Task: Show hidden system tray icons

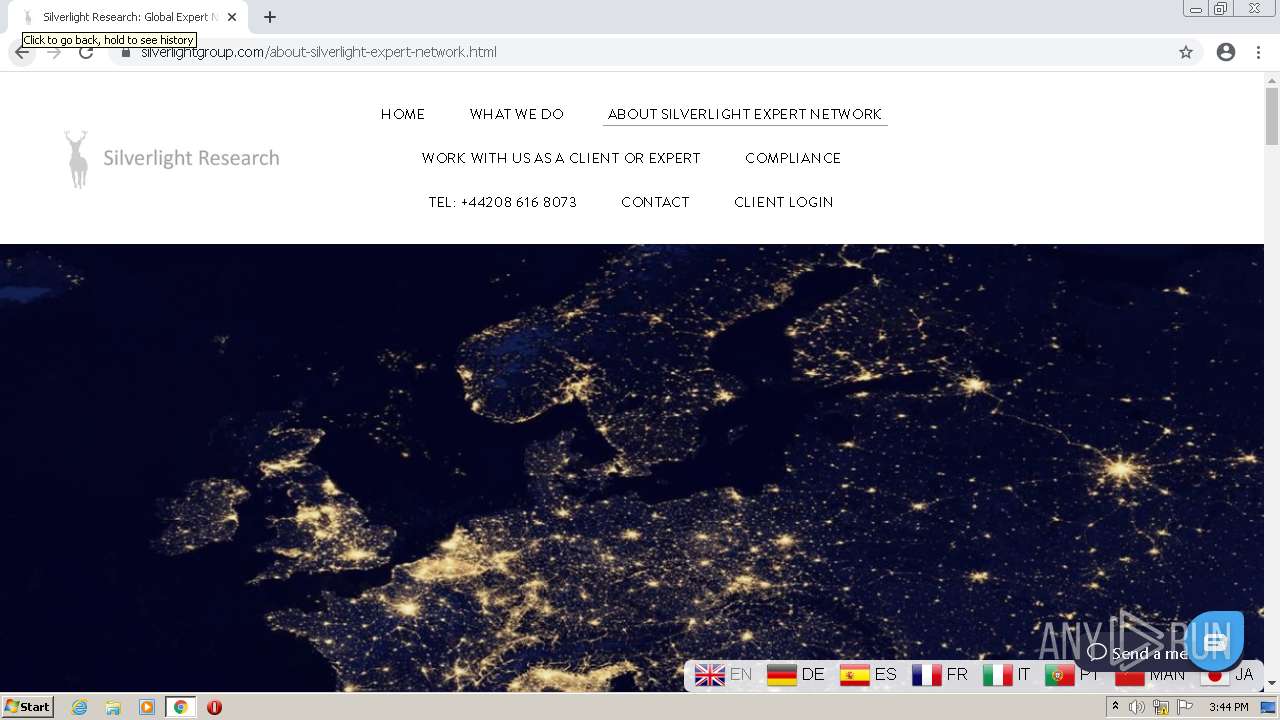Action: [x=1115, y=707]
